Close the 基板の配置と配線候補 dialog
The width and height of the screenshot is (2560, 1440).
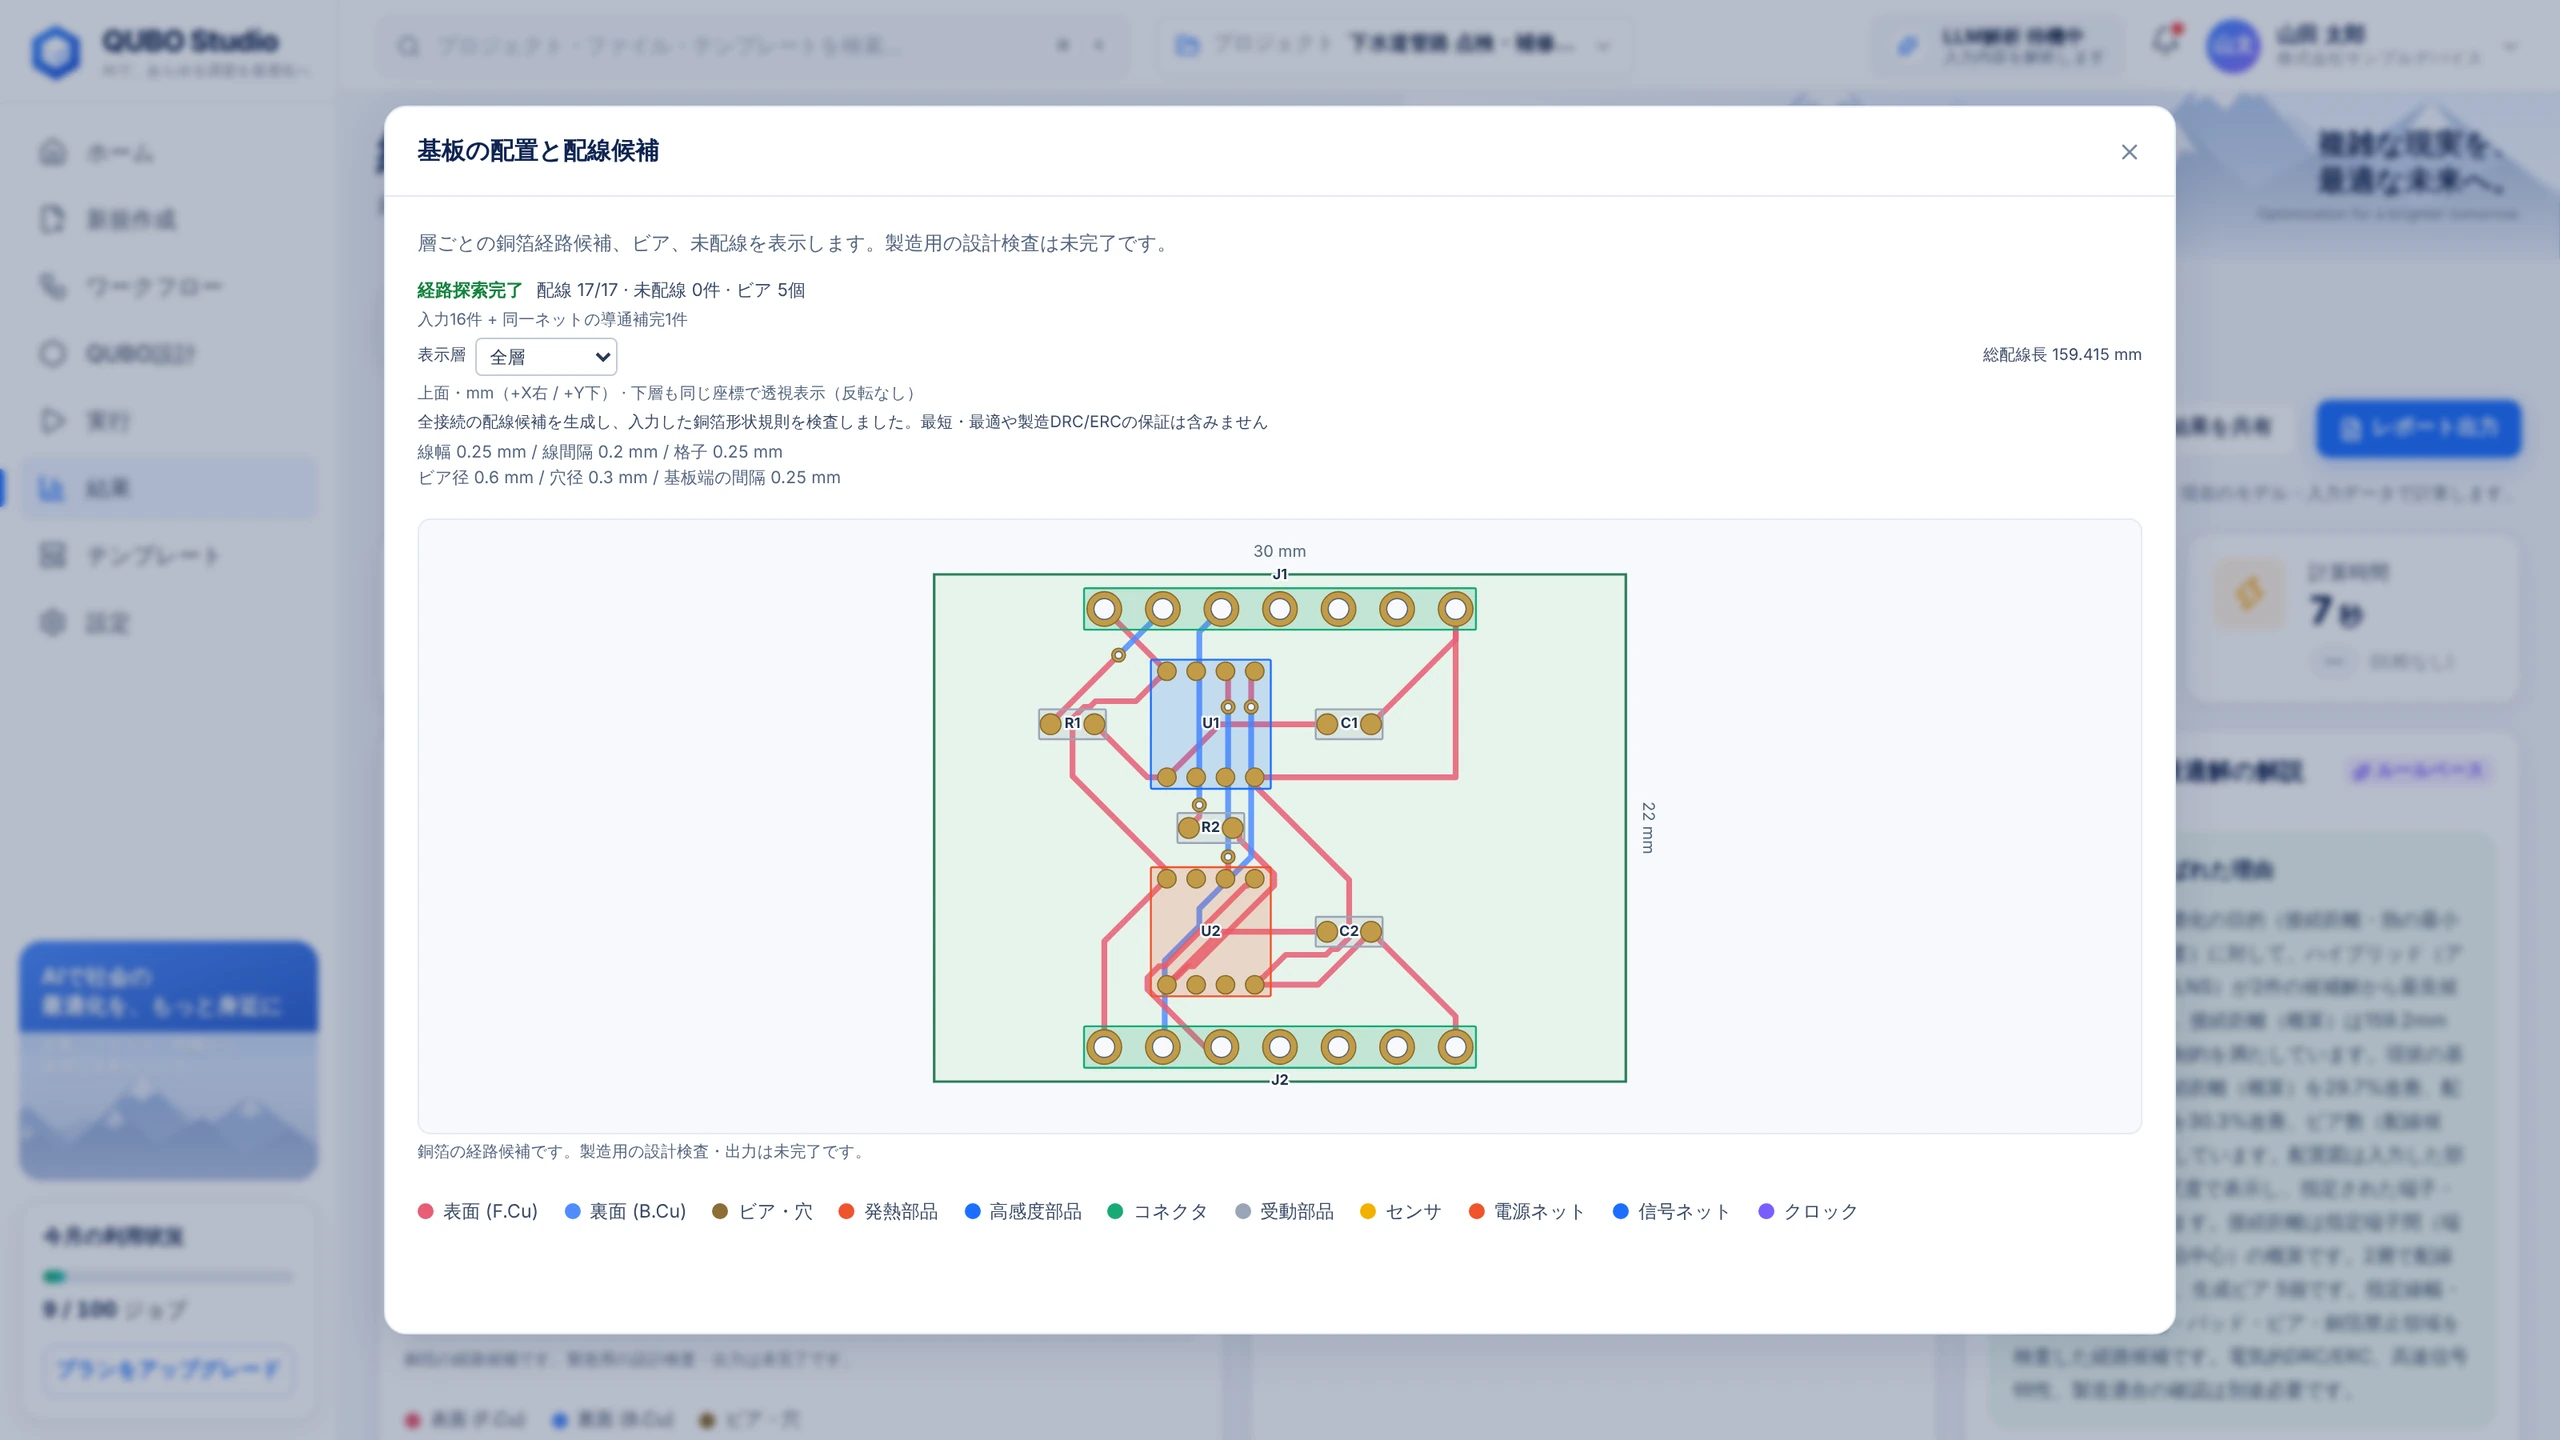[x=2129, y=152]
